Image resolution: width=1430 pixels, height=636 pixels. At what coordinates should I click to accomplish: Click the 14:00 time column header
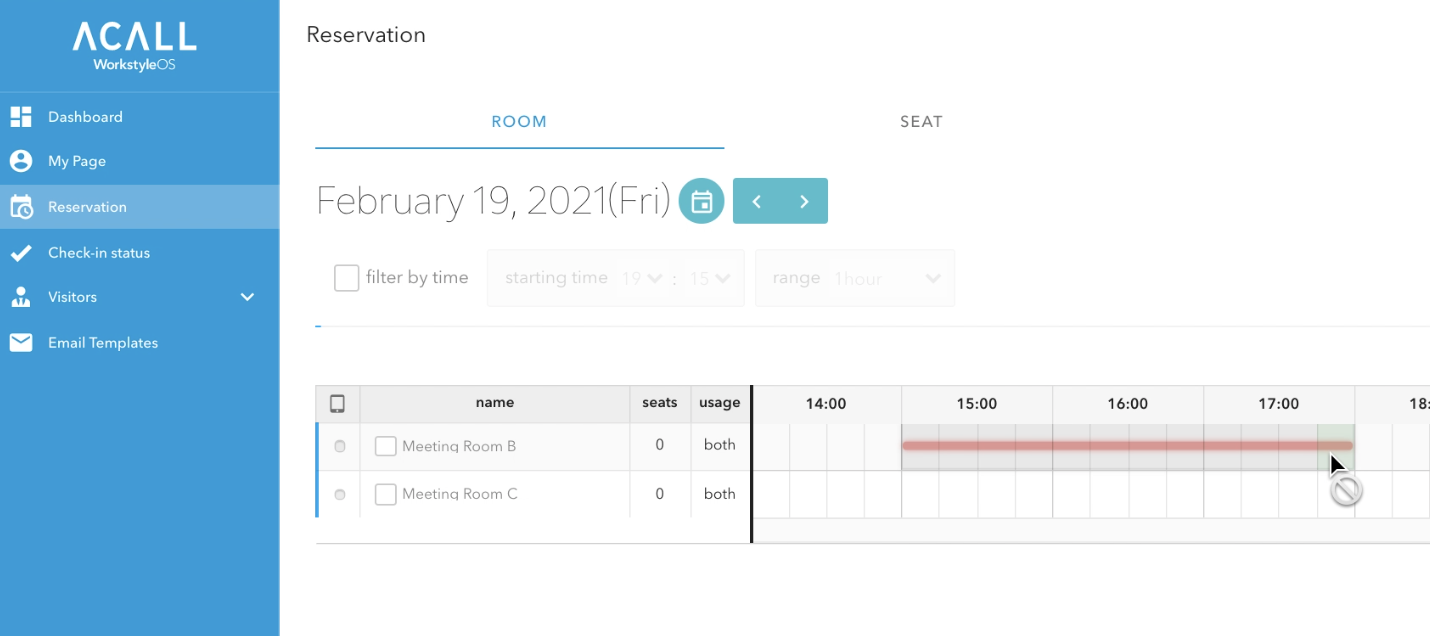[826, 404]
